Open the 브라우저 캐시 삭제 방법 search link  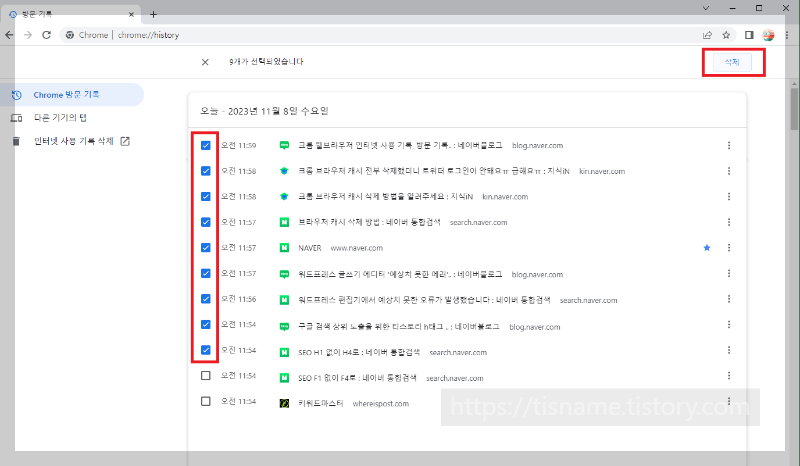coord(369,222)
